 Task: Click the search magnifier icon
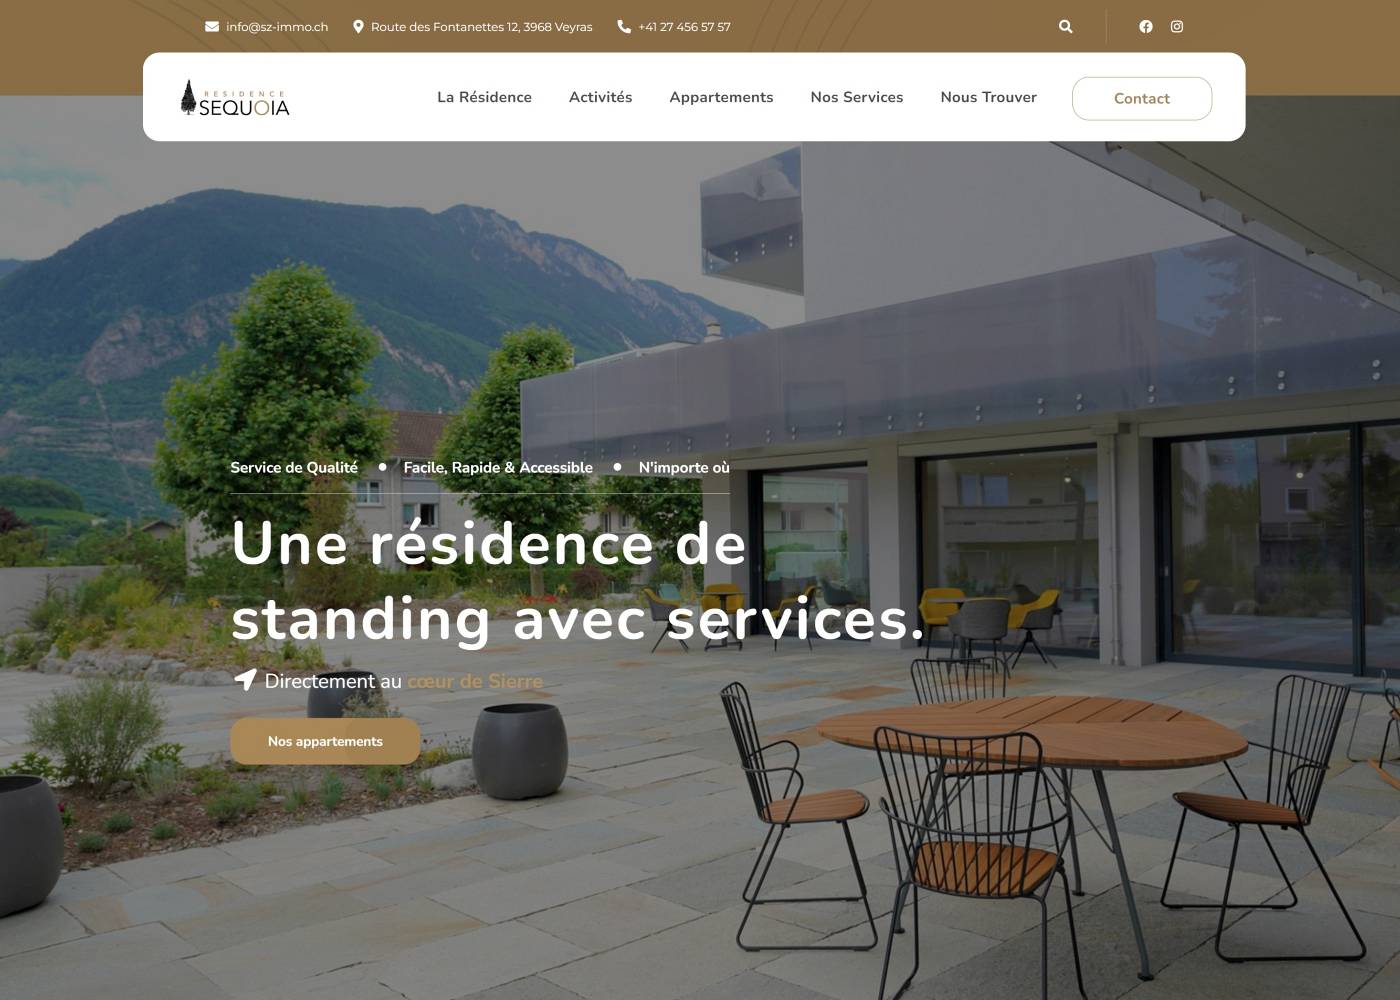pyautogui.click(x=1065, y=27)
